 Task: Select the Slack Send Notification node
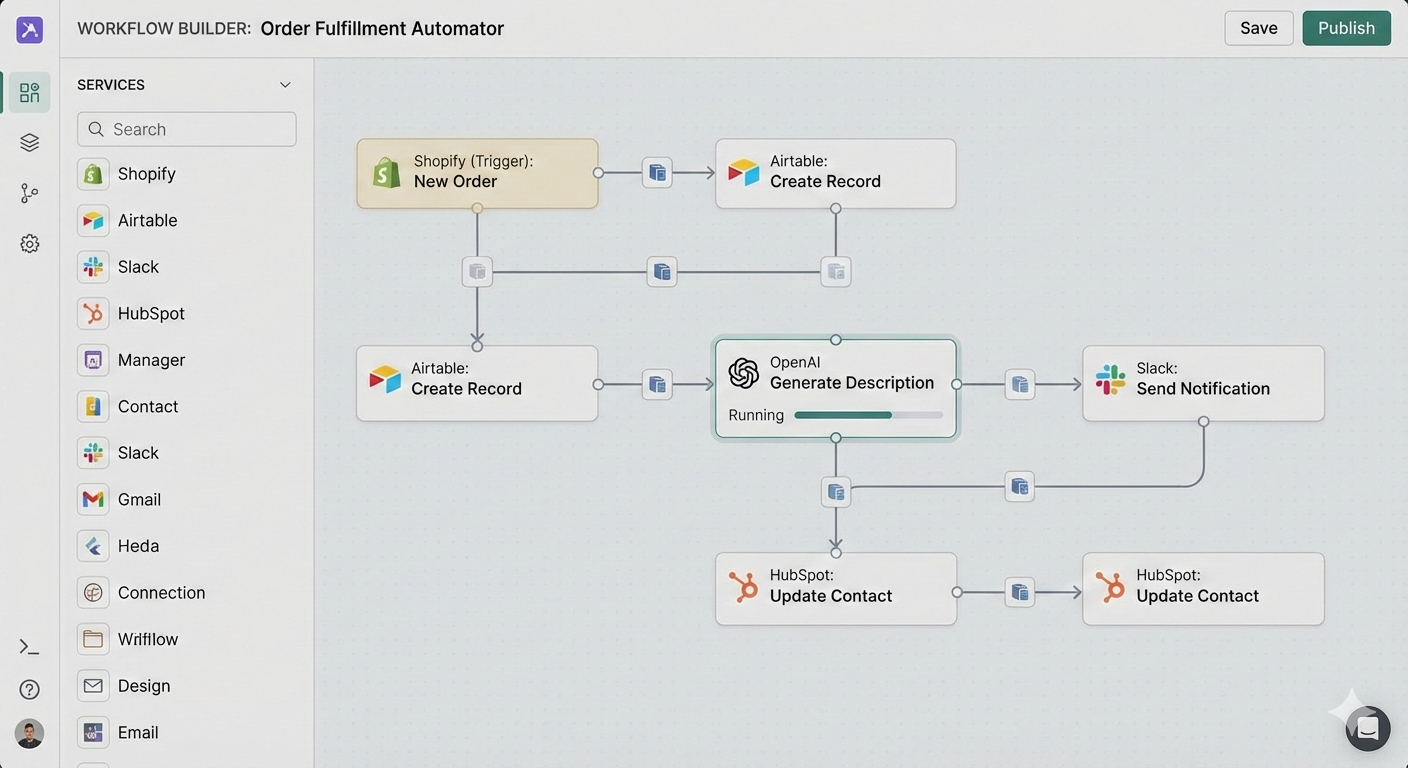click(x=1203, y=383)
